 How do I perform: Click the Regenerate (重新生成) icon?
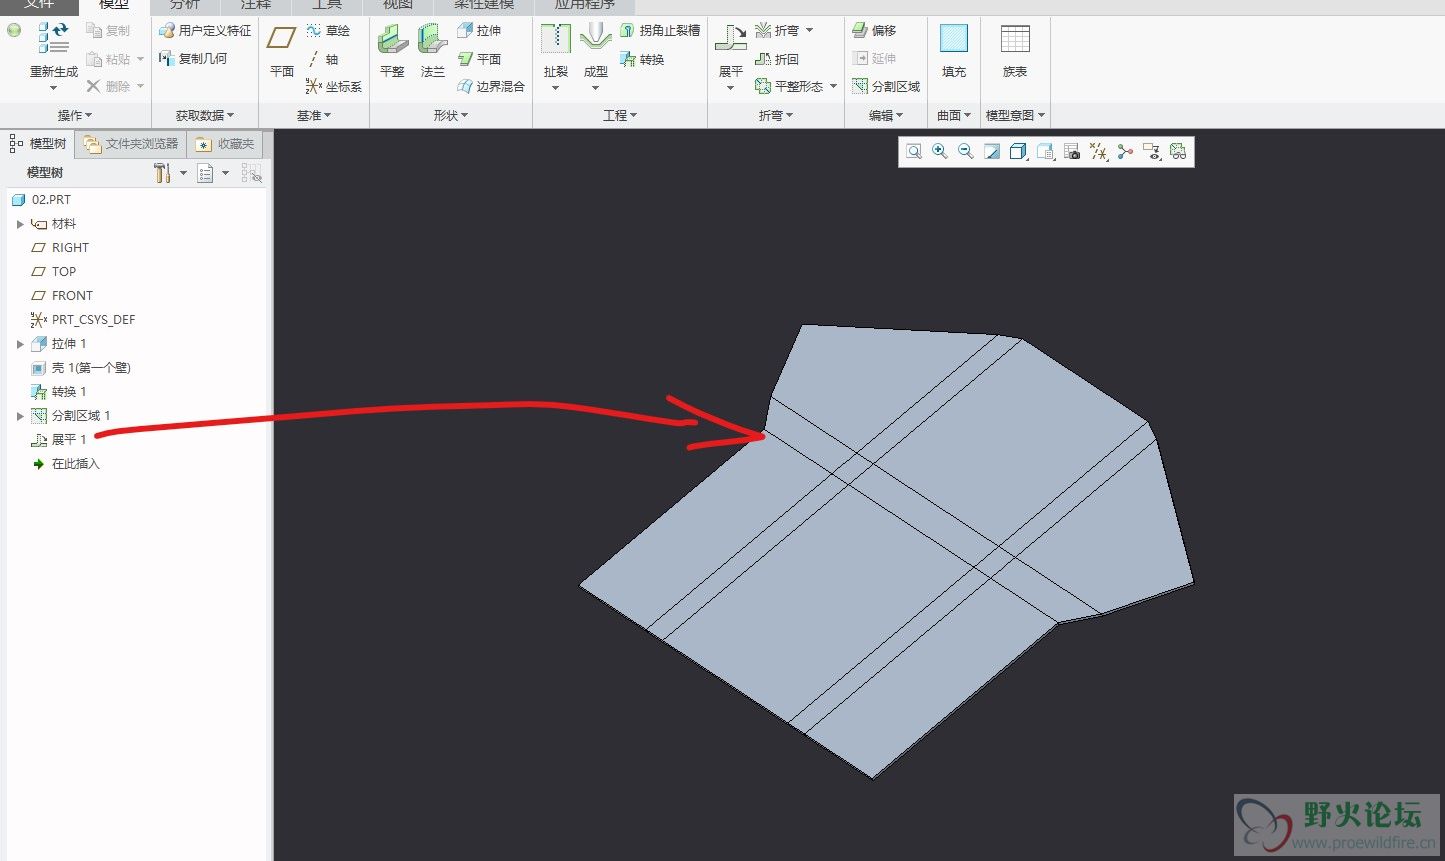[54, 39]
